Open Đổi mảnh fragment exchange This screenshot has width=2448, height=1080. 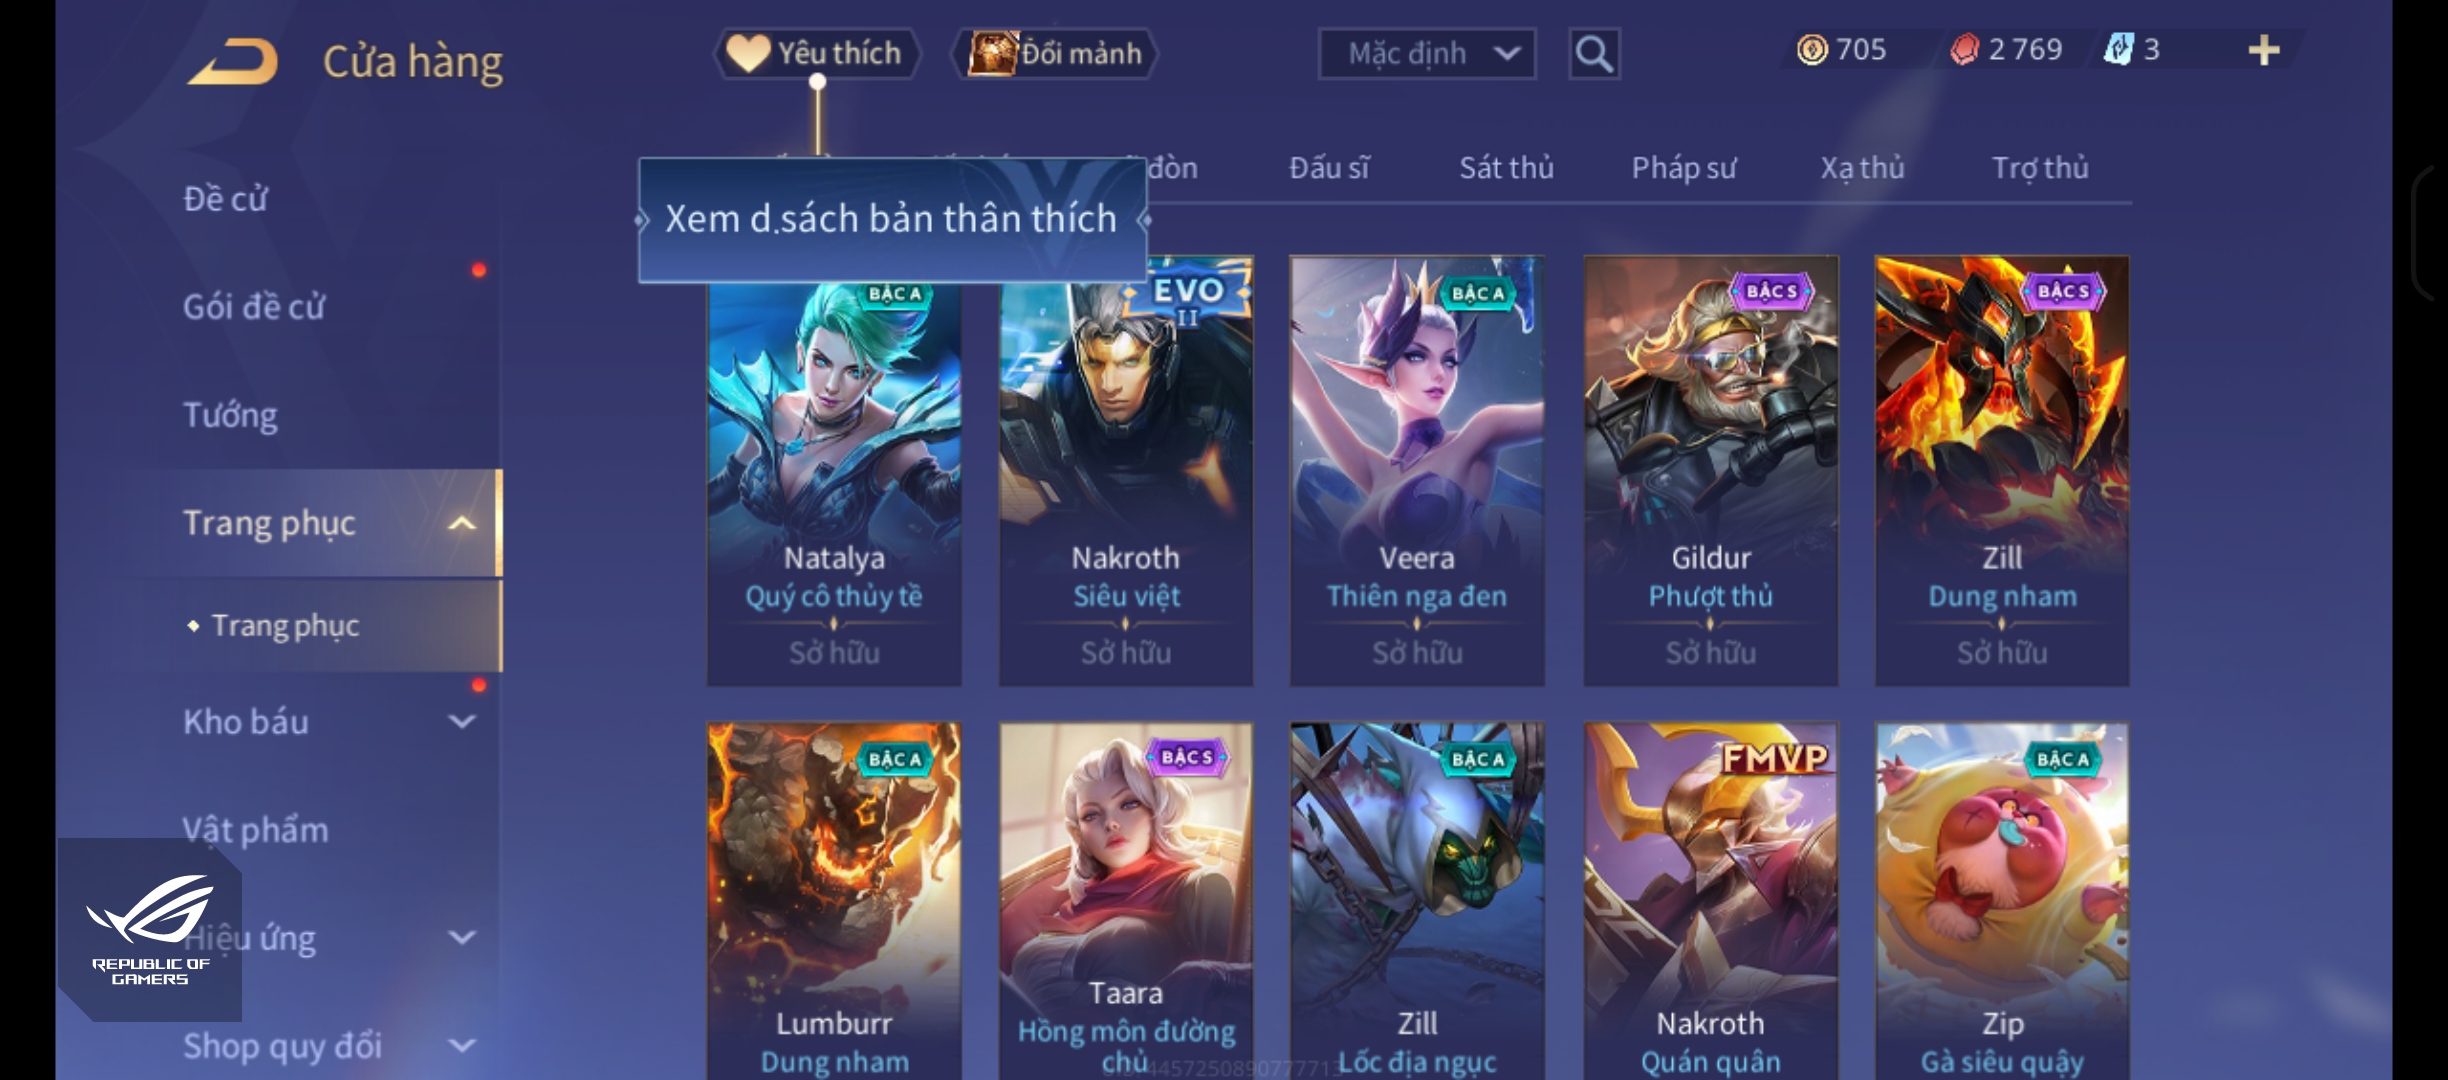[1054, 53]
